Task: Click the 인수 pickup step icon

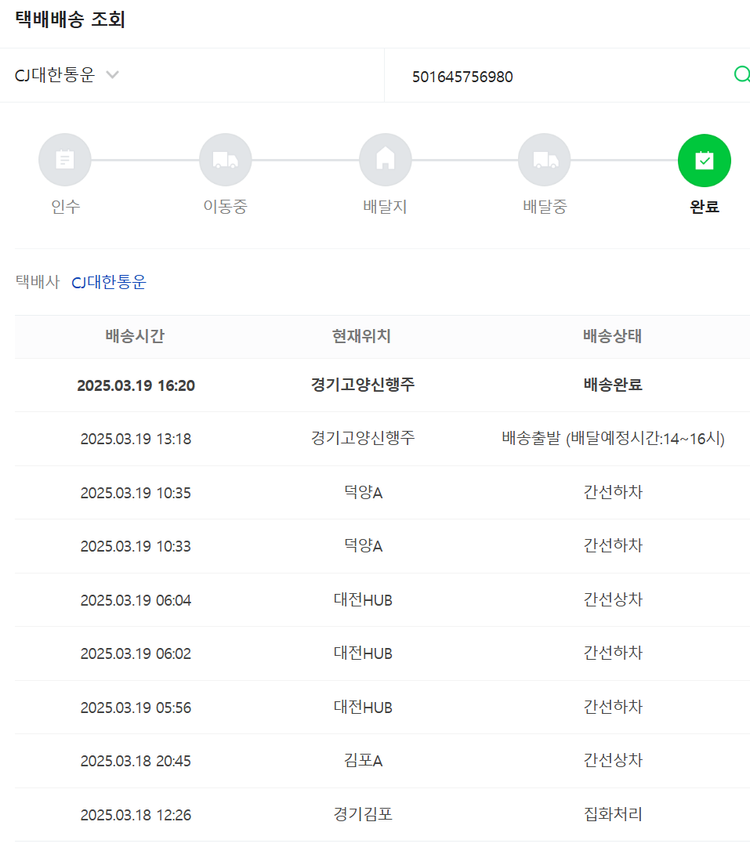Action: point(65,160)
